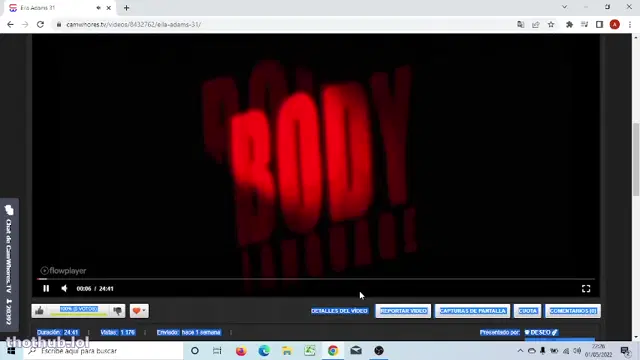Open the Reportar Video tab
Screen dimensions: 640x360
point(403,311)
